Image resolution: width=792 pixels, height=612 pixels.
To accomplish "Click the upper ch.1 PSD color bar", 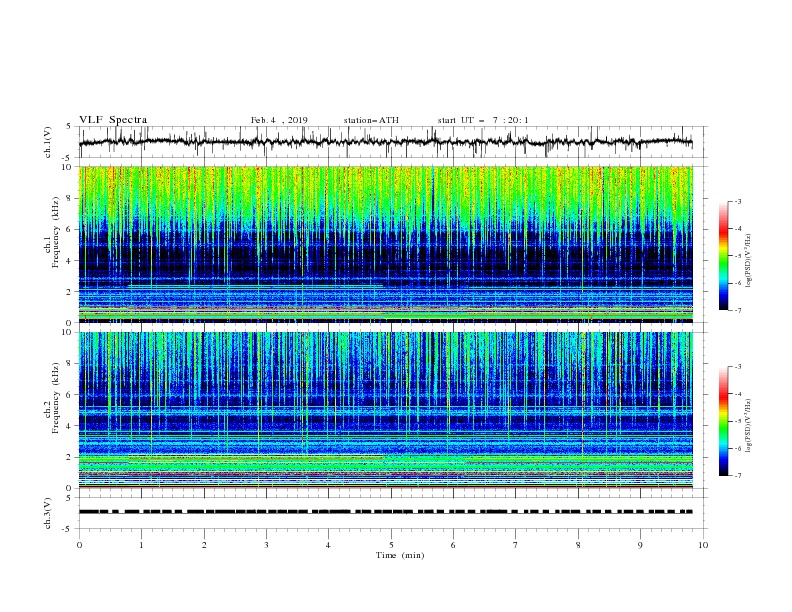I will tap(723, 256).
